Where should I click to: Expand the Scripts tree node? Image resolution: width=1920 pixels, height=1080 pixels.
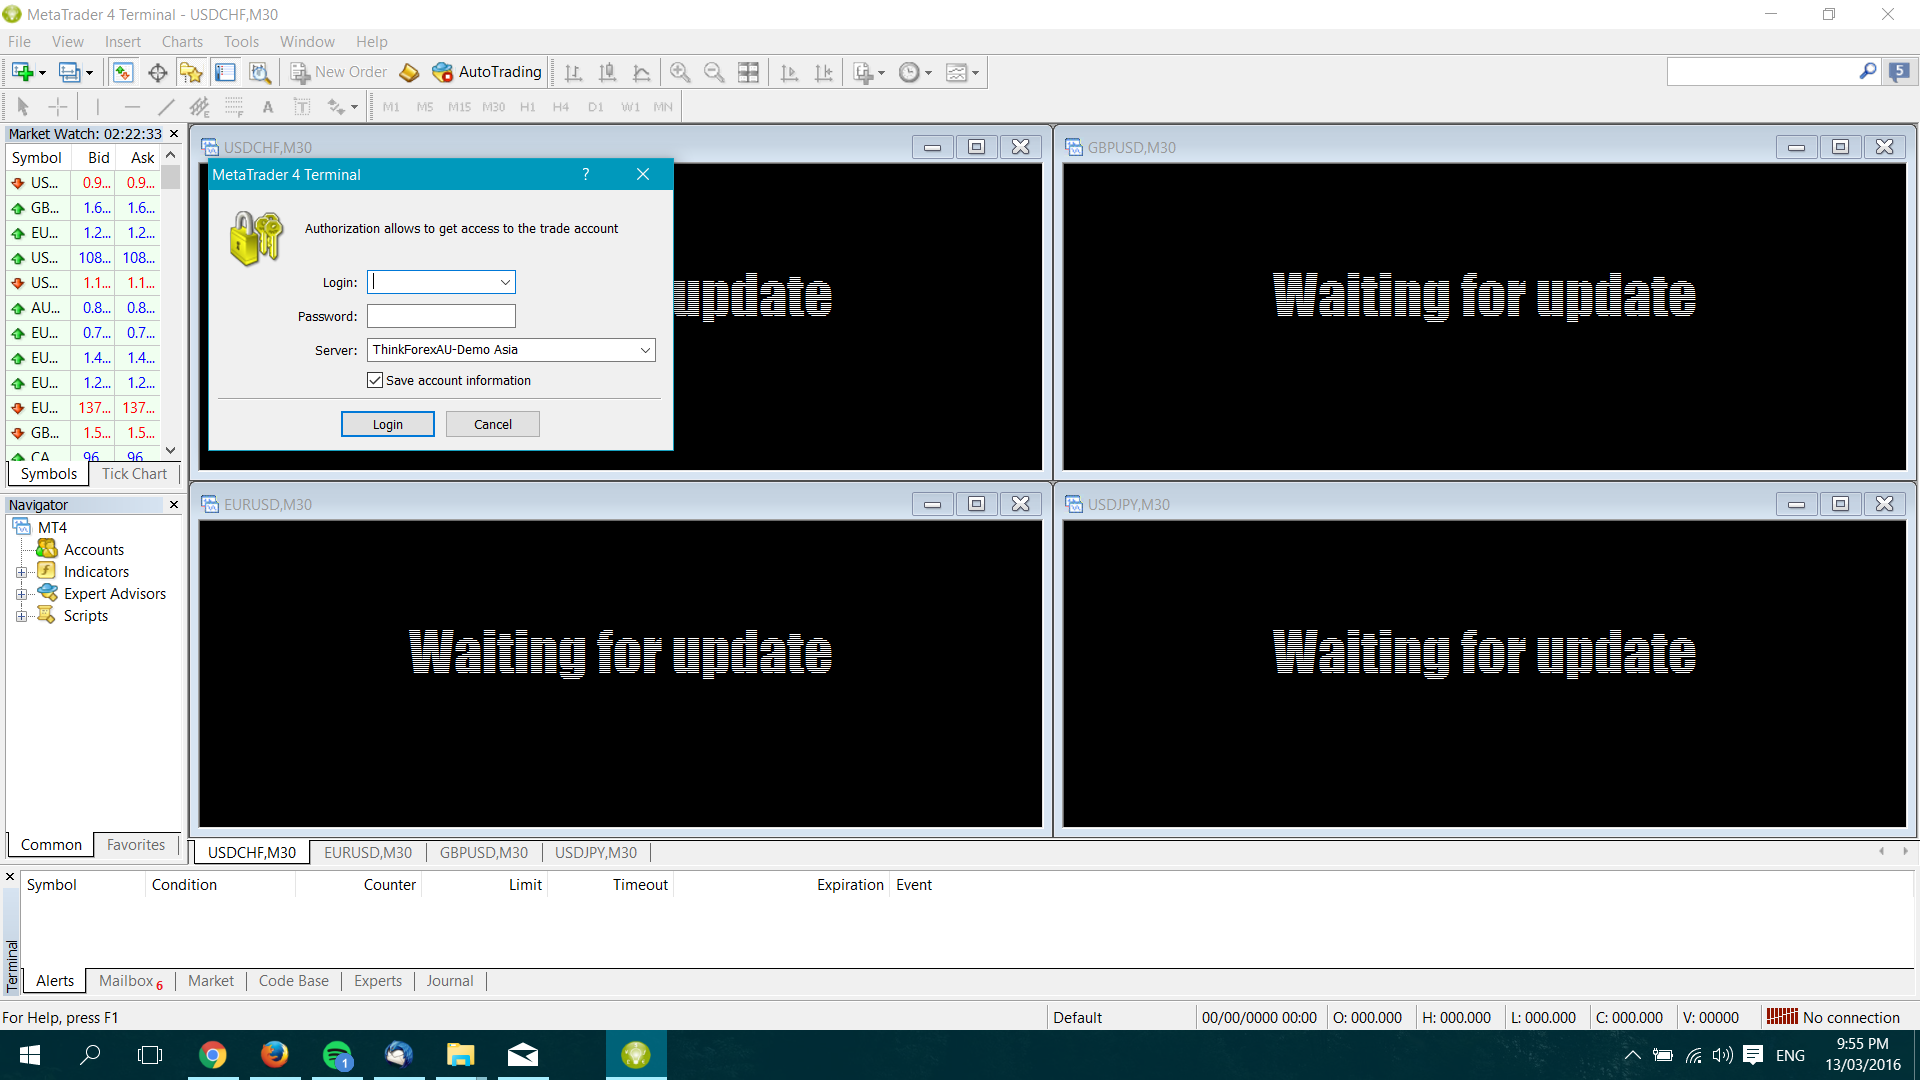pyautogui.click(x=21, y=616)
